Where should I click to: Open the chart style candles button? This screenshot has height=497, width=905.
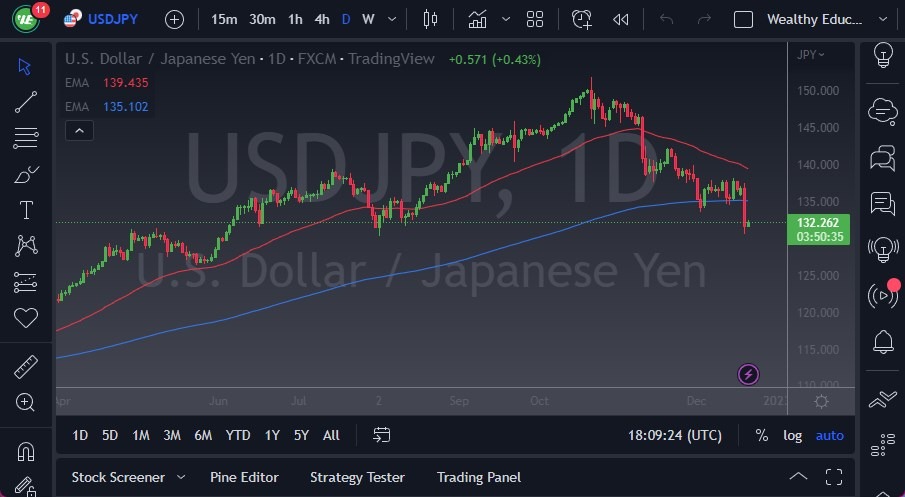point(431,19)
